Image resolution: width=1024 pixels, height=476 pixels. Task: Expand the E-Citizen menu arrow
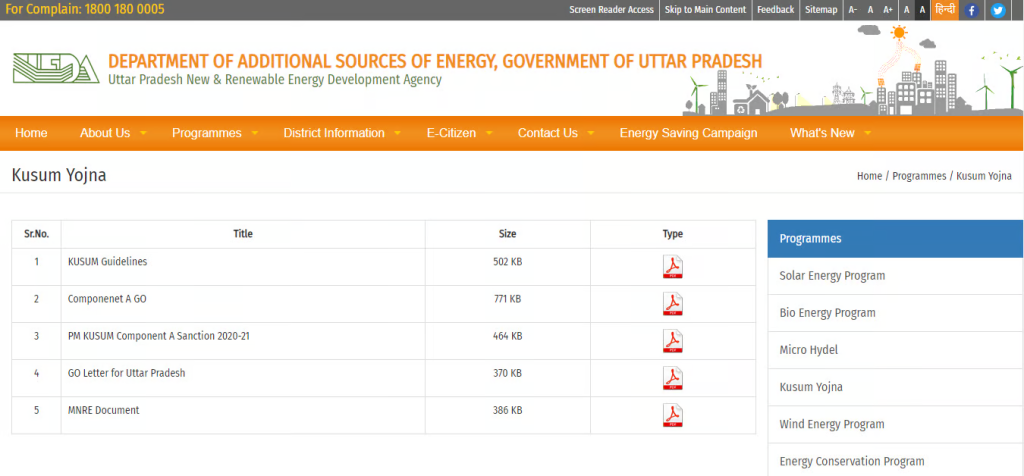click(x=488, y=133)
